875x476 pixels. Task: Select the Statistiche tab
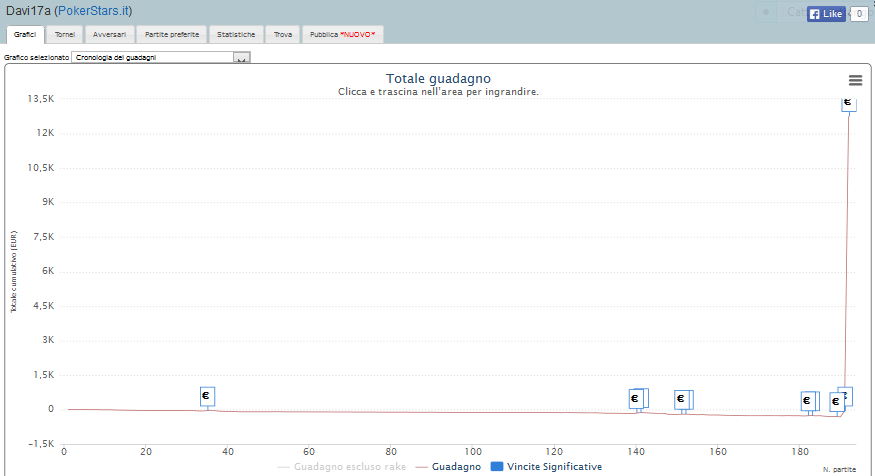coord(238,34)
